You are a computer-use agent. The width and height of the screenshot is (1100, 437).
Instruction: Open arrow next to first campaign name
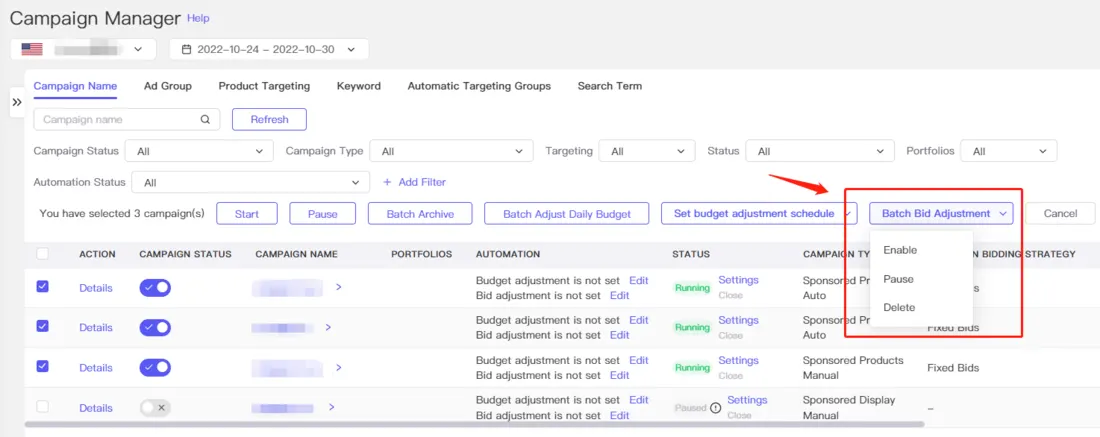point(338,287)
